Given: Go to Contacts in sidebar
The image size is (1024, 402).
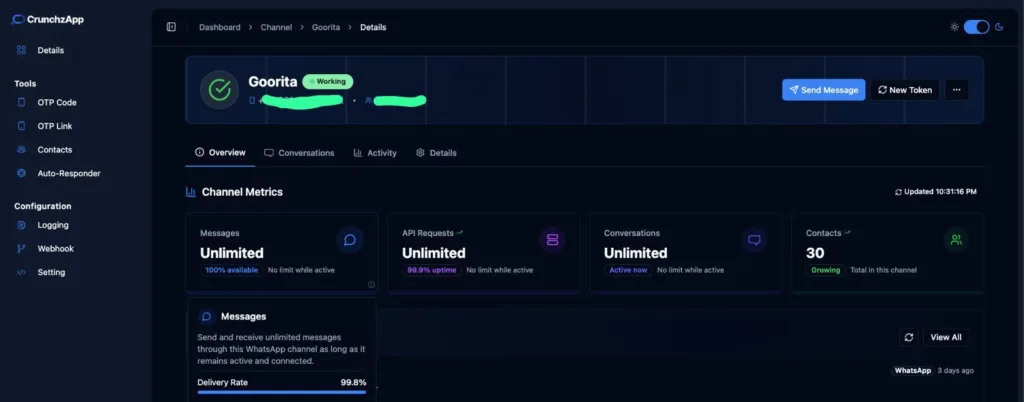Looking at the screenshot, I should point(55,149).
